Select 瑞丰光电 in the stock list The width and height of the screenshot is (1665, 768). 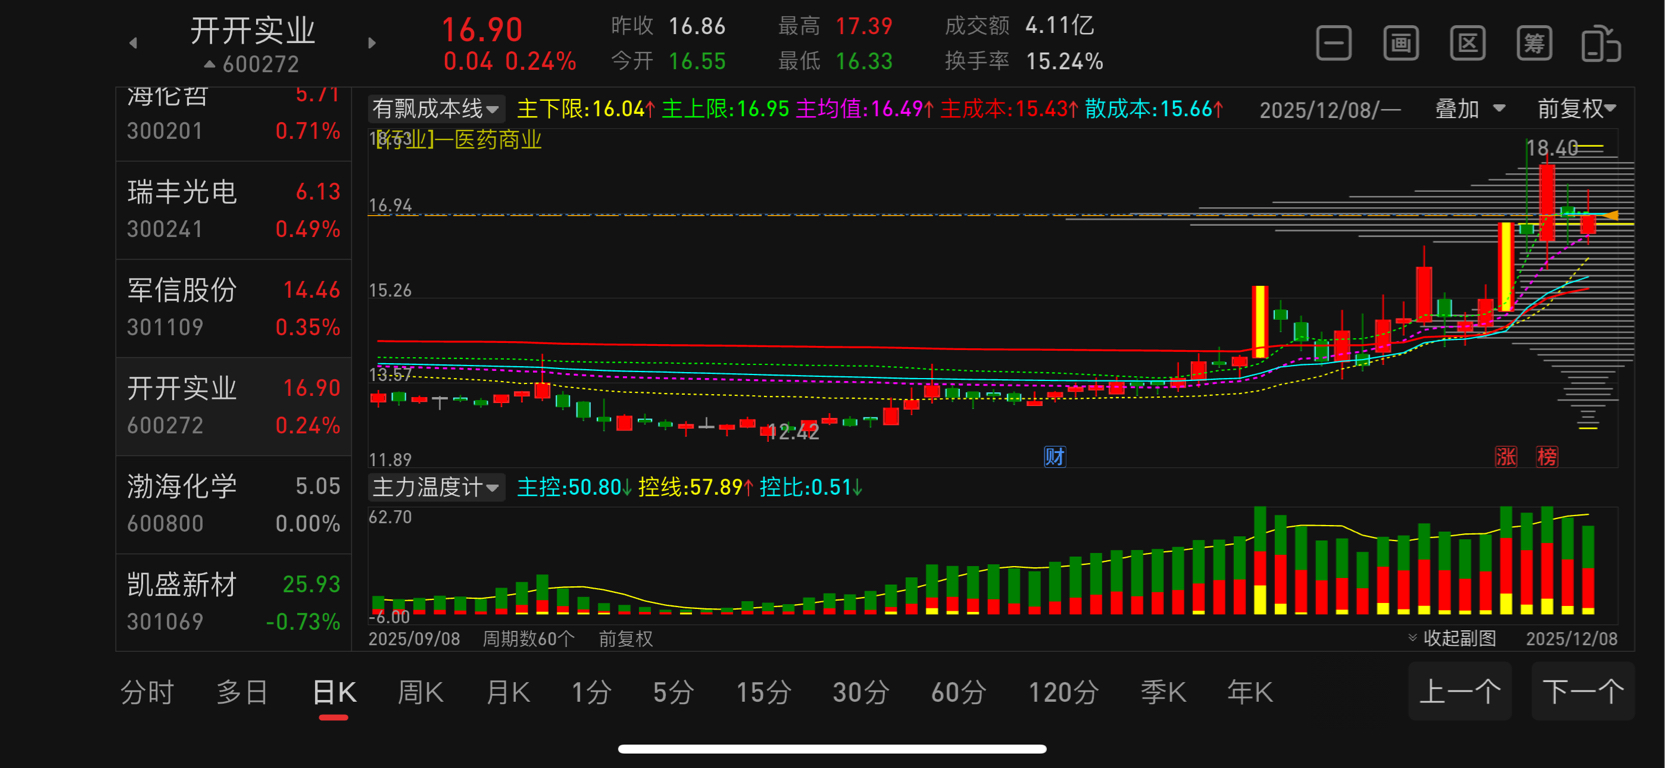click(234, 210)
